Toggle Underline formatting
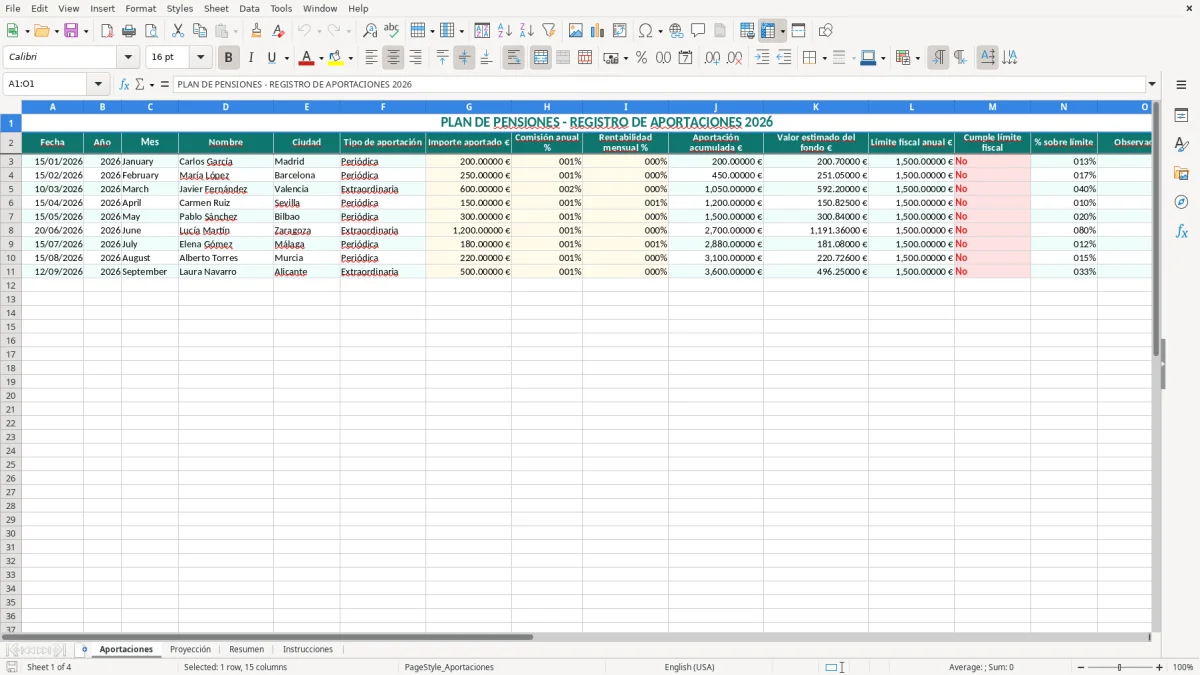Image resolution: width=1200 pixels, height=675 pixels. (270, 58)
